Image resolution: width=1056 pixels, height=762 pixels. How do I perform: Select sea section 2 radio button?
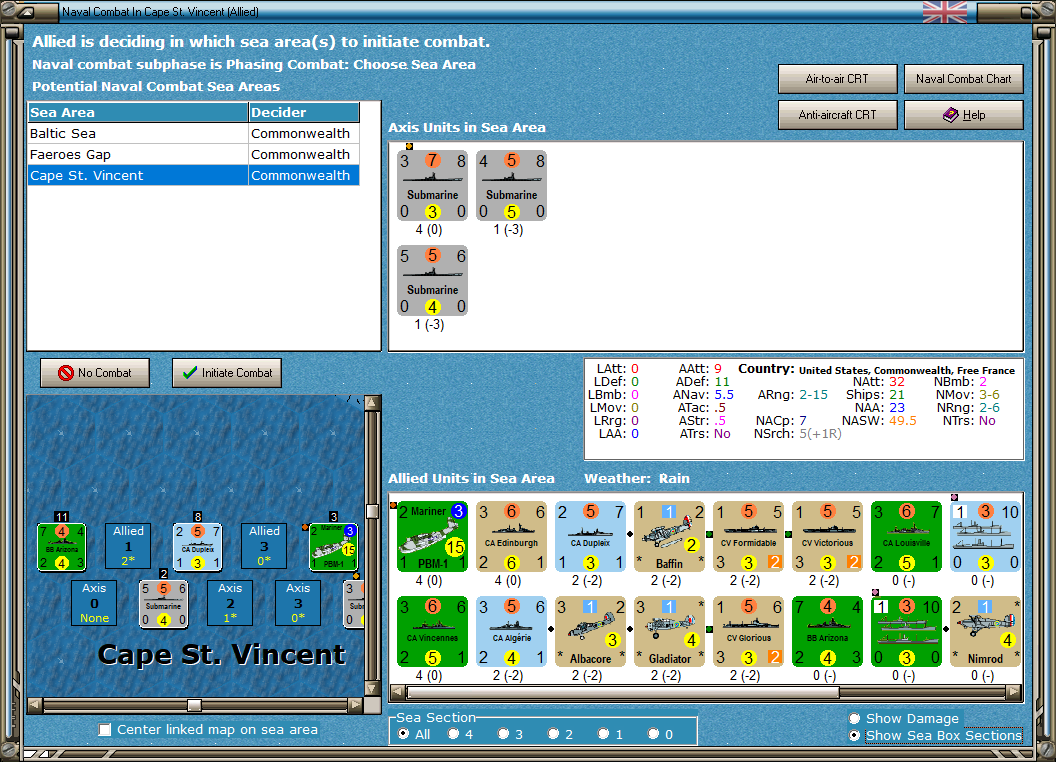click(553, 734)
